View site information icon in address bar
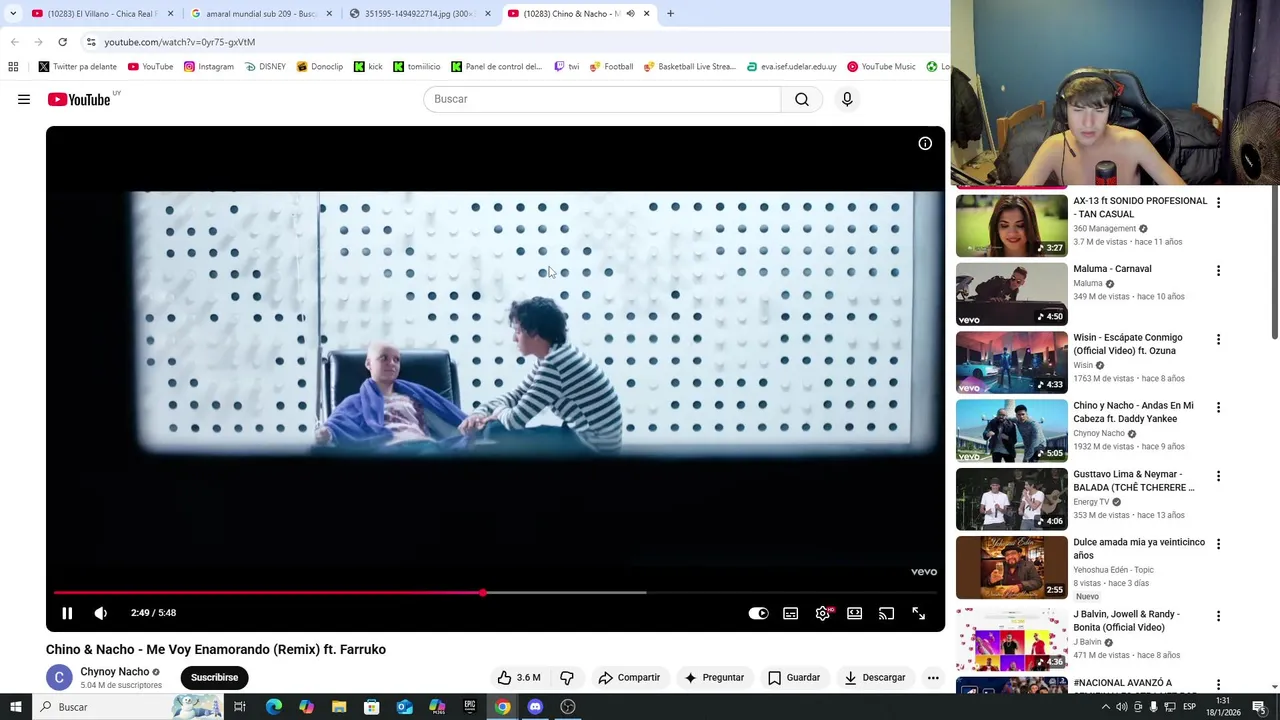The width and height of the screenshot is (1280, 720). (91, 42)
